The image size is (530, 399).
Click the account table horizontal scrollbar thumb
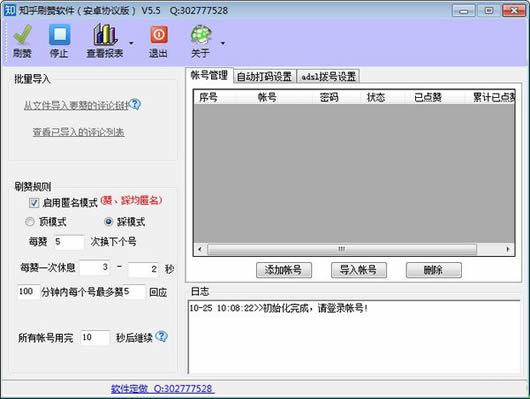pyautogui.click(x=342, y=250)
